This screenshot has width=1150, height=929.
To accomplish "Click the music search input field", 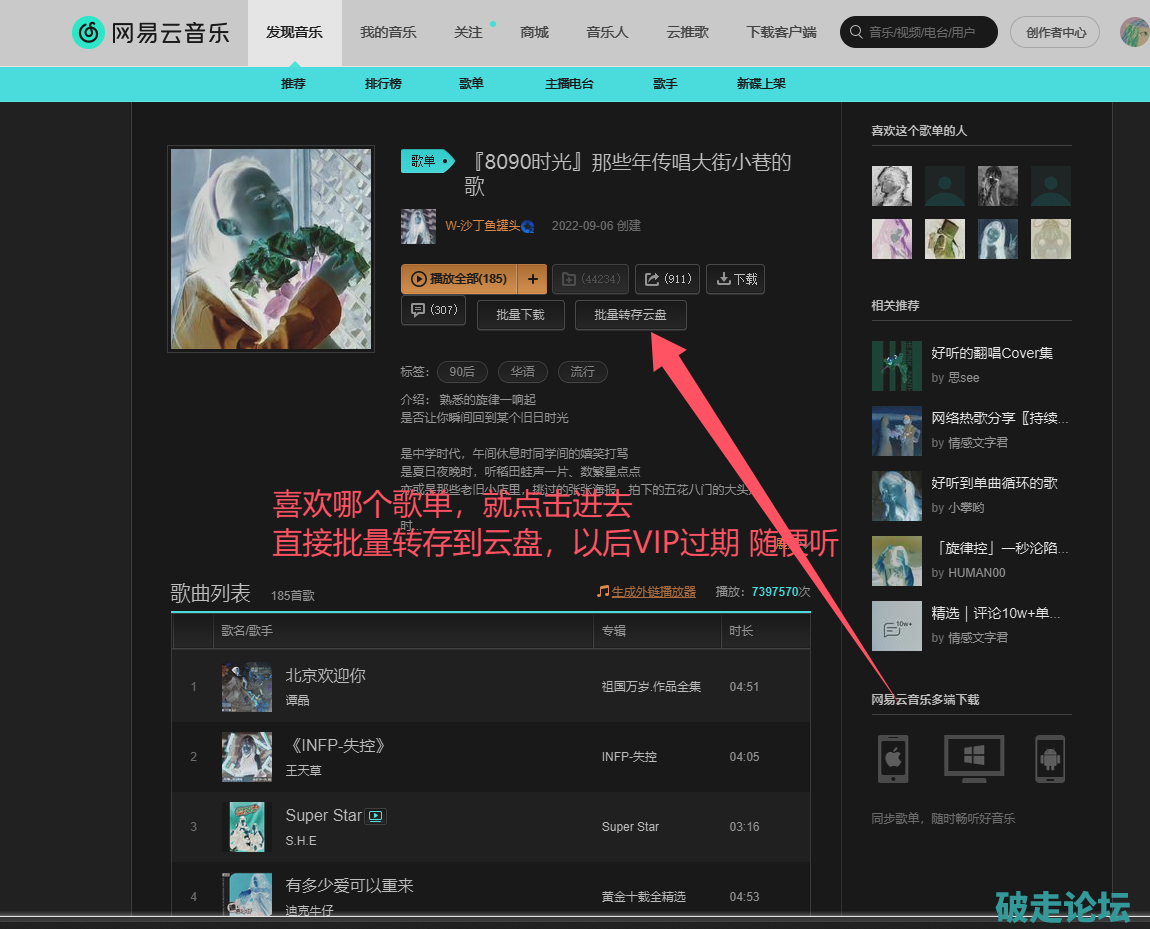I will pyautogui.click(x=928, y=32).
